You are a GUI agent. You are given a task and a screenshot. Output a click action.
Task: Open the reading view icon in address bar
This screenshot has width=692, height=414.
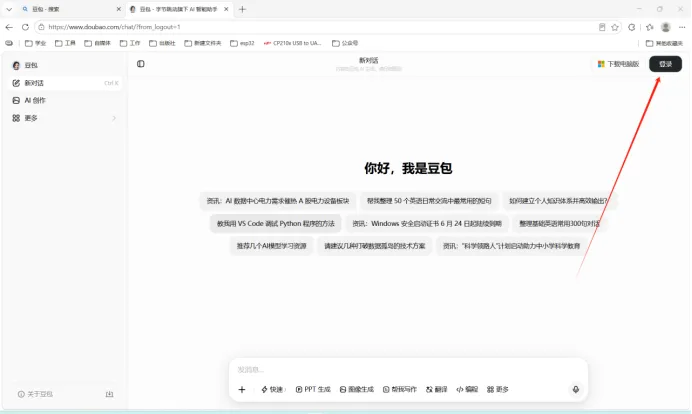(x=602, y=27)
